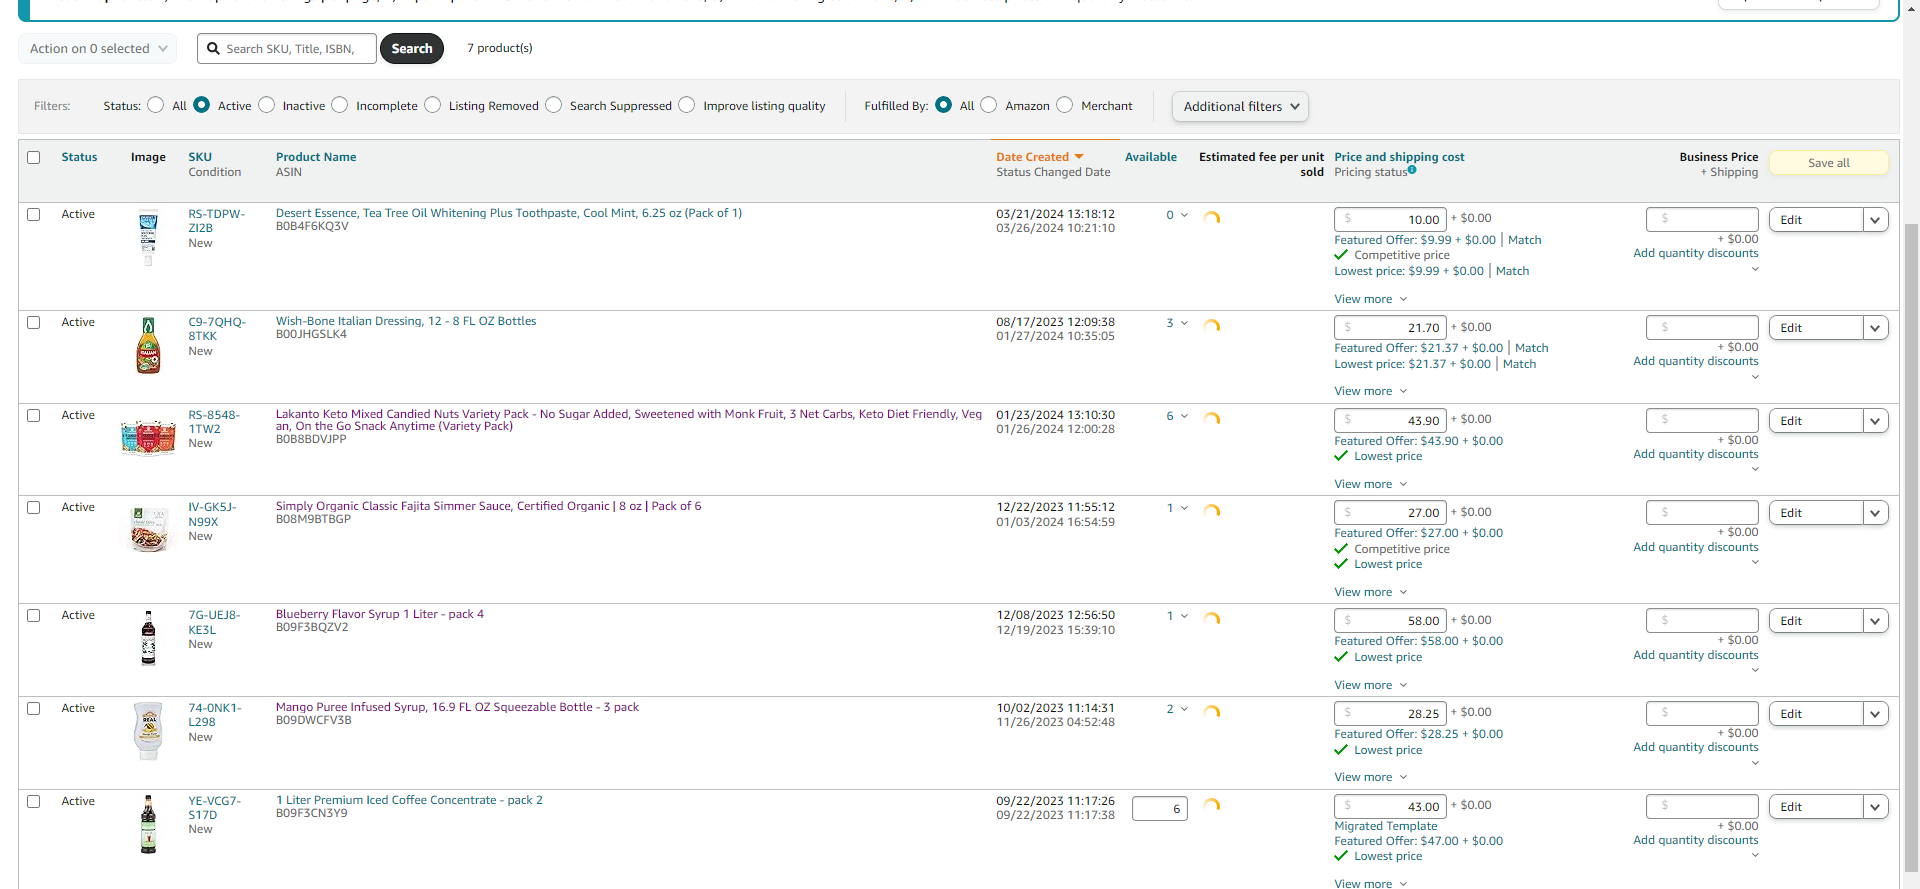
Task: Open 1 Liter Premium Iced Coffee Concentrate link
Action: pos(409,800)
